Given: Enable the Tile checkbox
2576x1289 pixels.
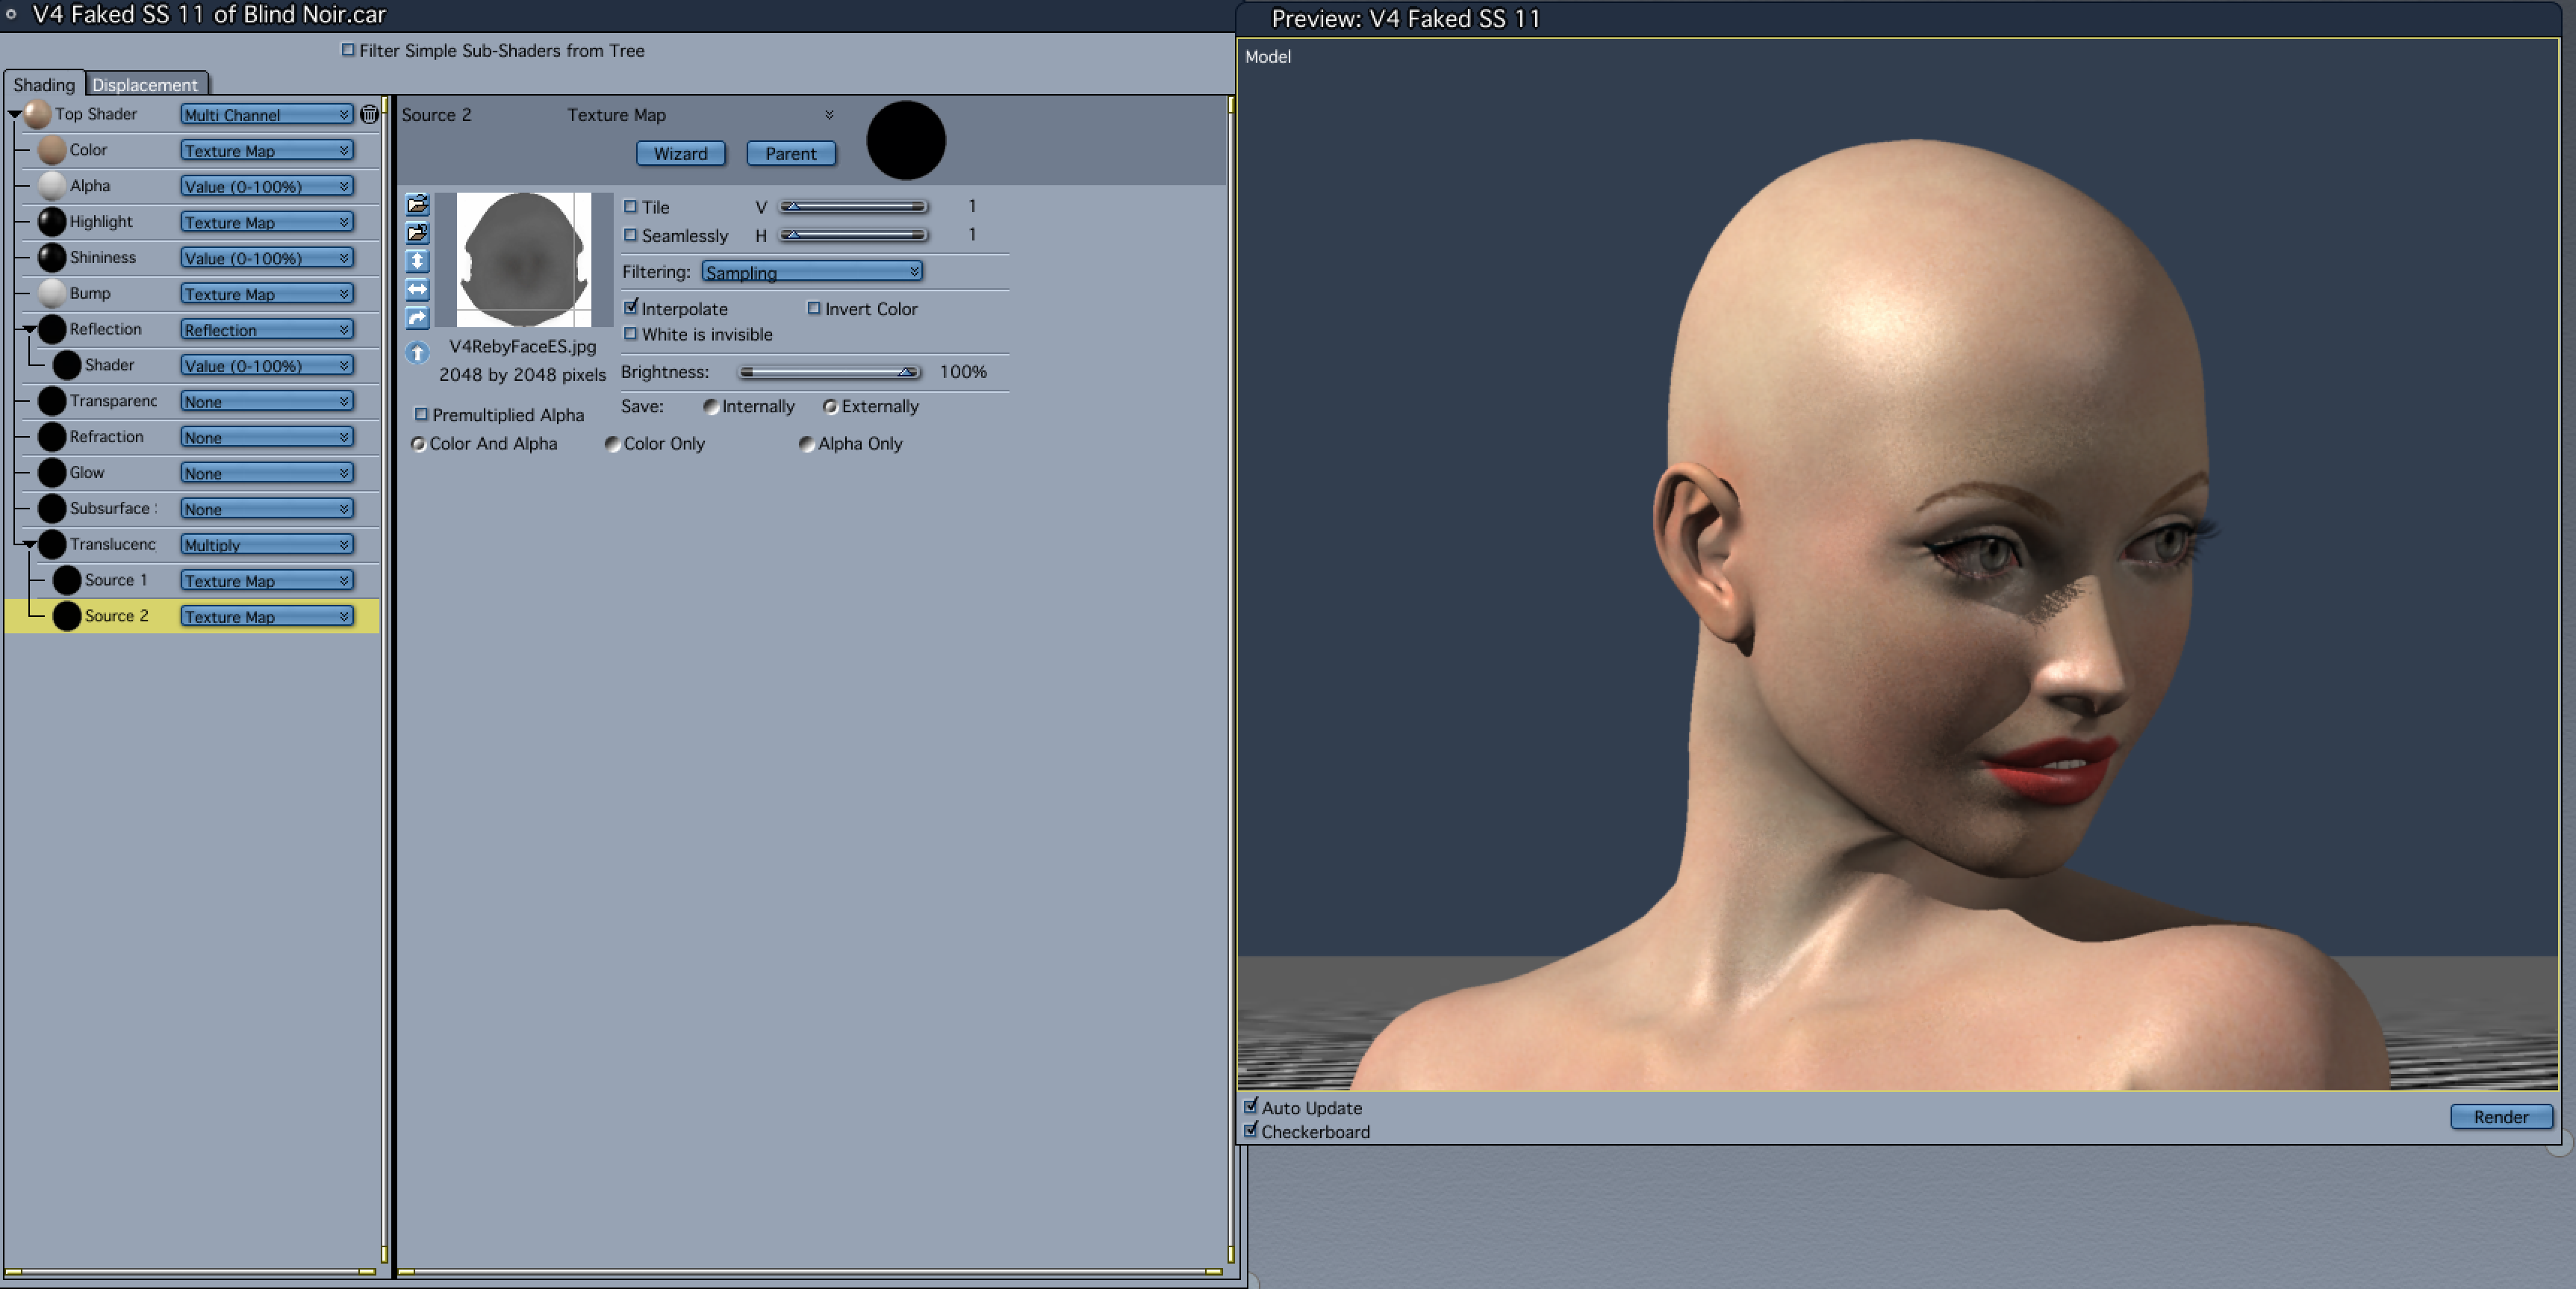Looking at the screenshot, I should coord(630,207).
